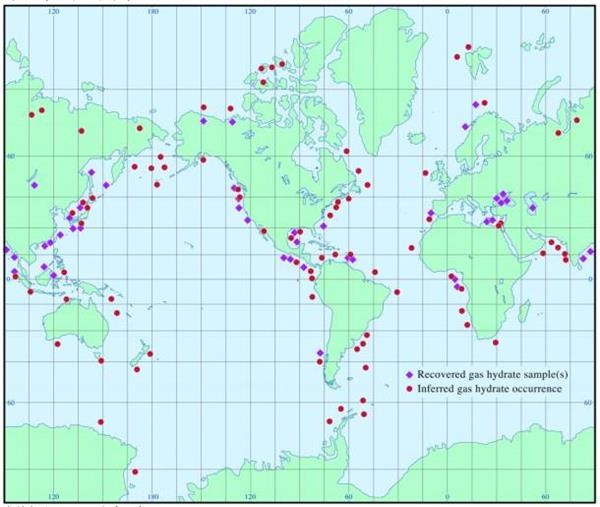Select the red marker at Africa's southern tip
The width and height of the screenshot is (600, 507).
pos(495,342)
